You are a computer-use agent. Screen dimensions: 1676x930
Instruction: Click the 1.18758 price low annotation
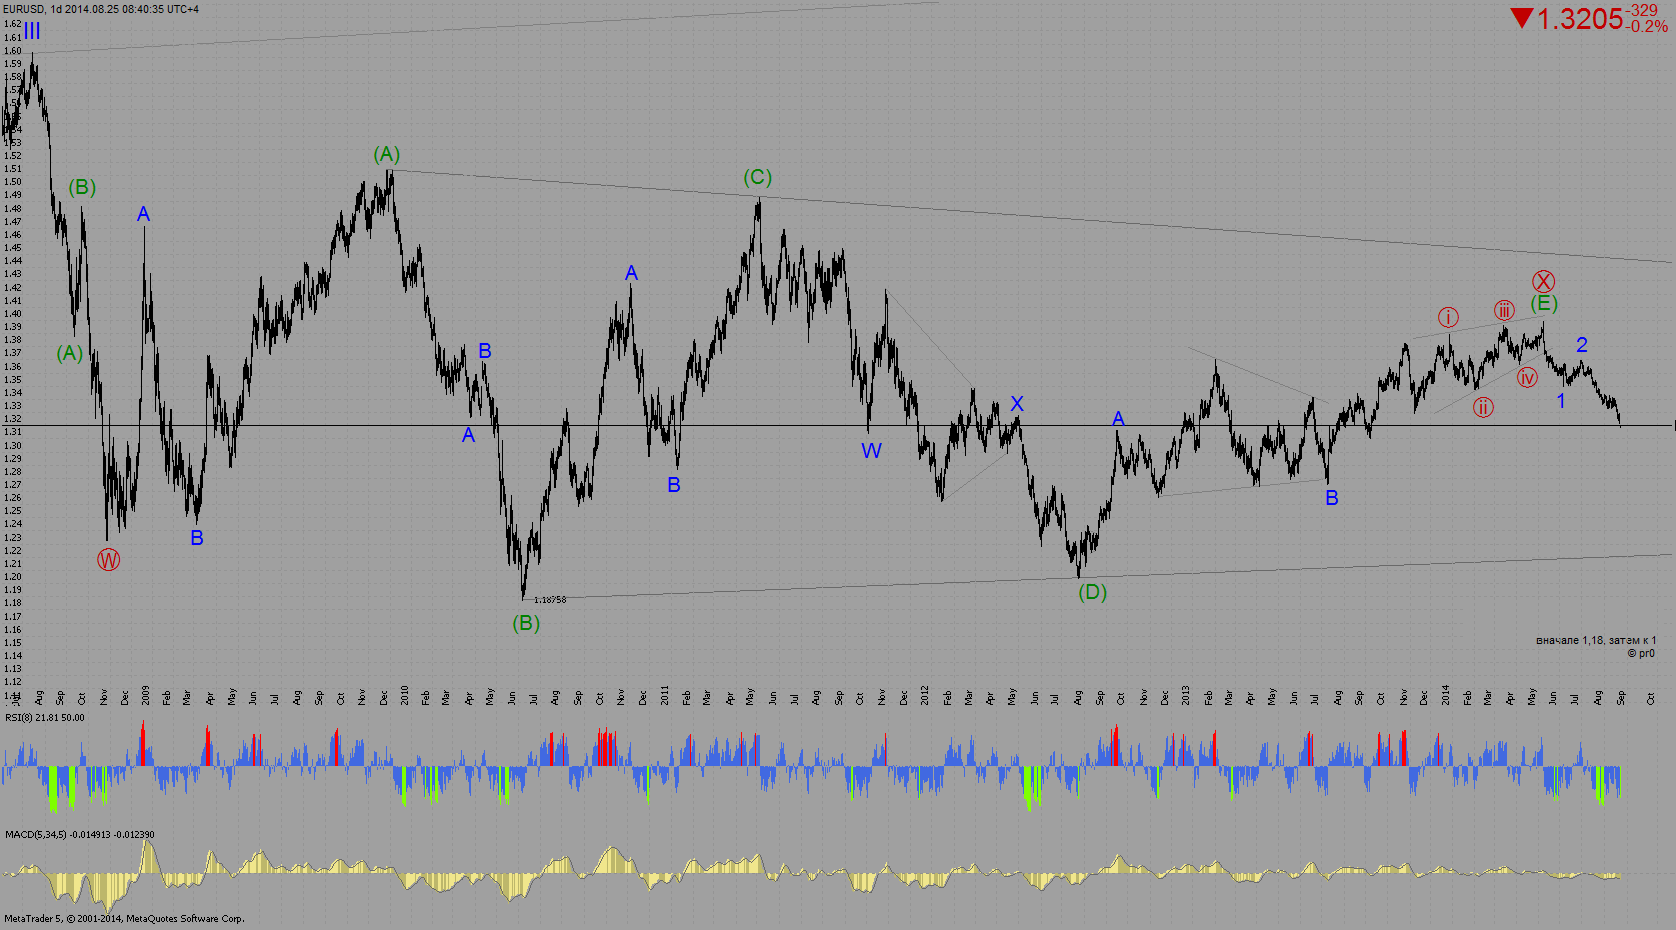(550, 600)
